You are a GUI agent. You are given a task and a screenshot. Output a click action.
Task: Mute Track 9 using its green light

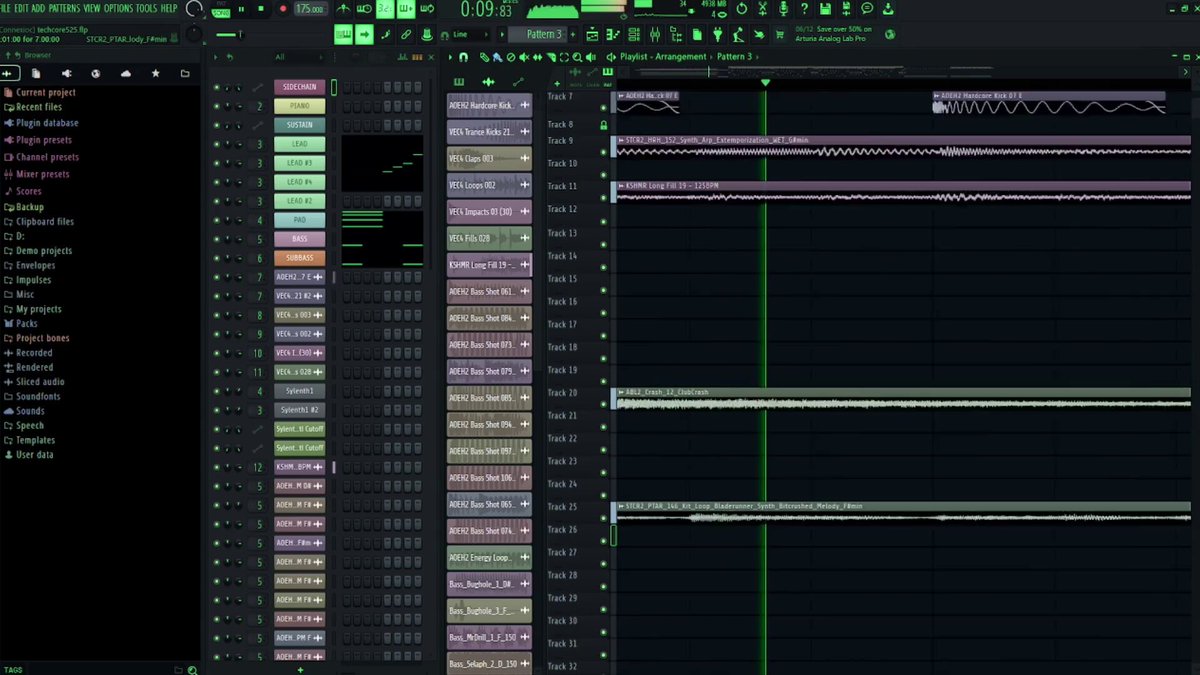[x=603, y=152]
